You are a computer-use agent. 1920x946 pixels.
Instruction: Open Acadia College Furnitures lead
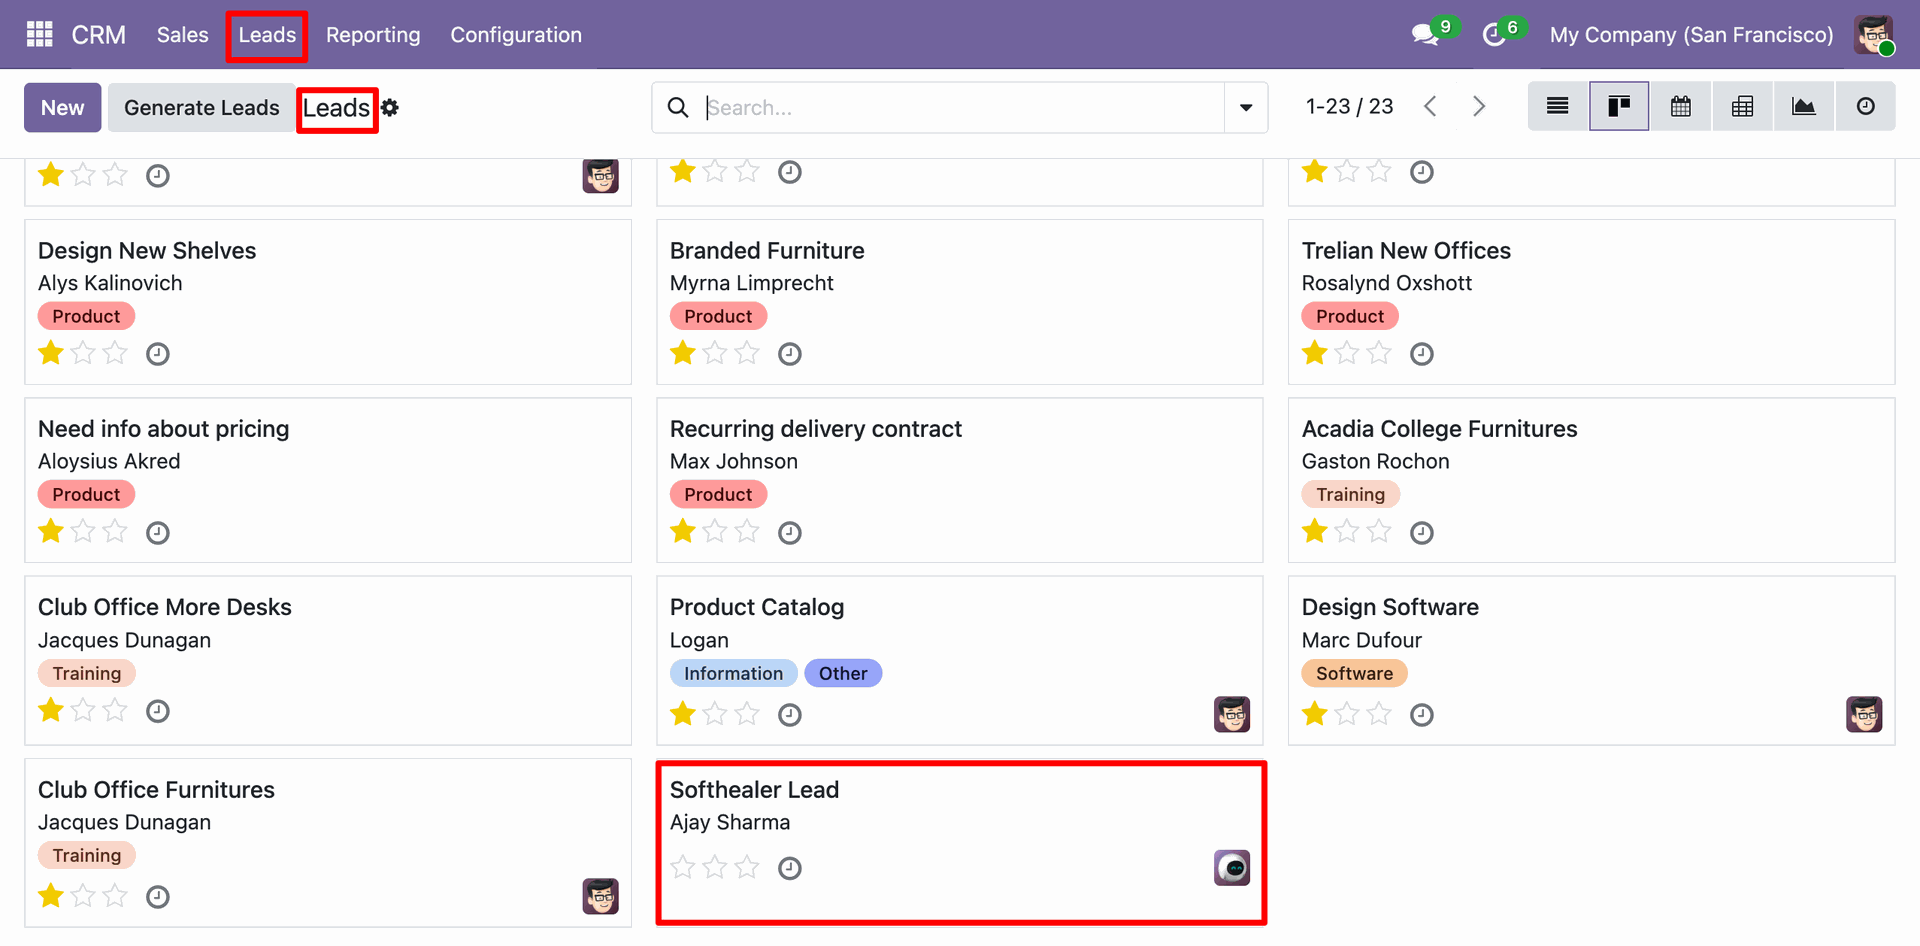click(x=1592, y=480)
